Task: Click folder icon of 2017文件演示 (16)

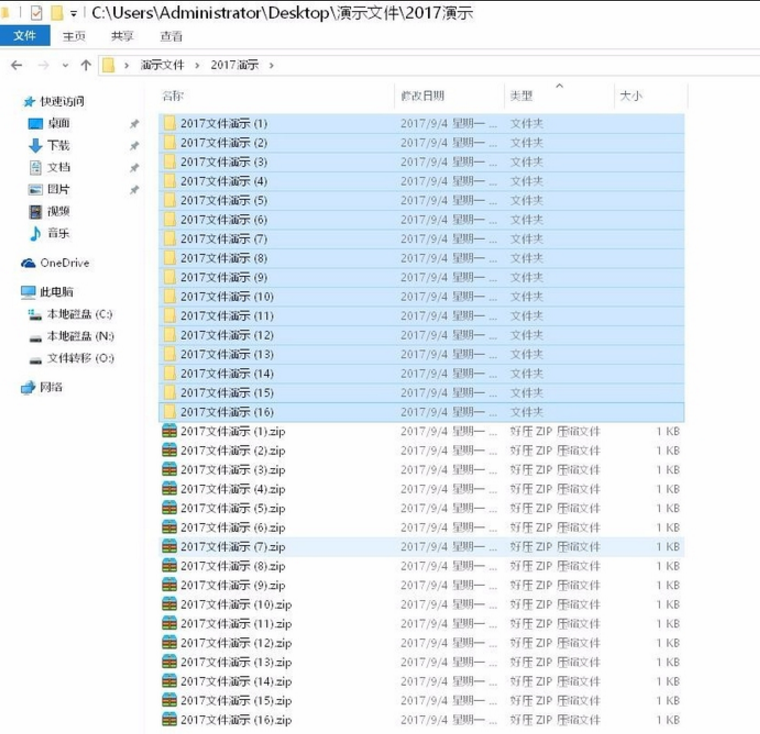Action: (x=169, y=412)
